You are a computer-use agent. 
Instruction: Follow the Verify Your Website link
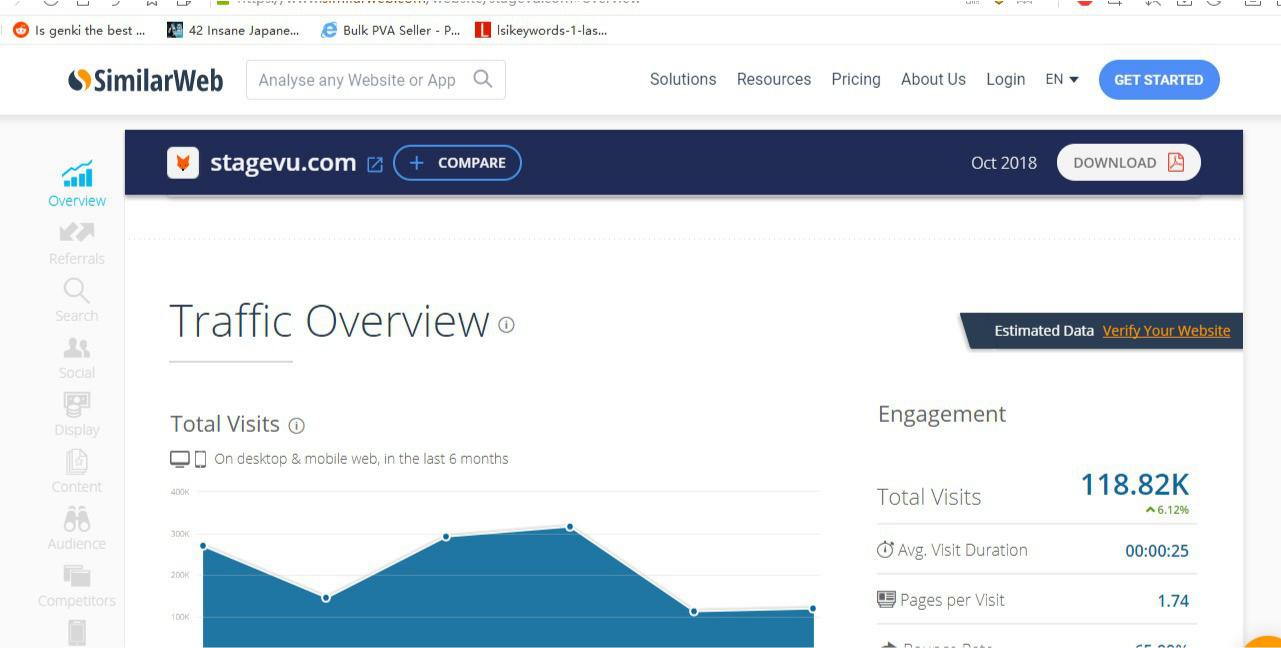click(x=1166, y=331)
